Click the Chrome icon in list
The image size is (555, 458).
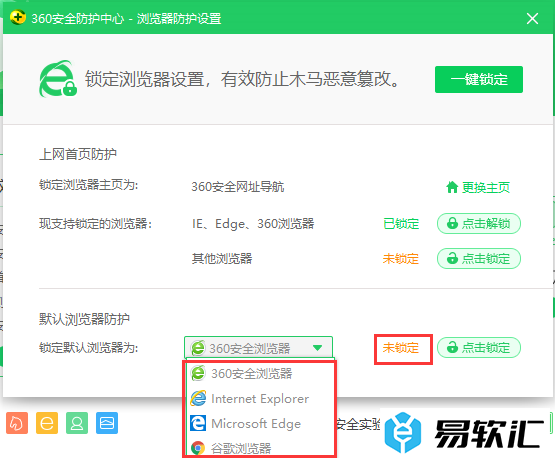click(198, 448)
